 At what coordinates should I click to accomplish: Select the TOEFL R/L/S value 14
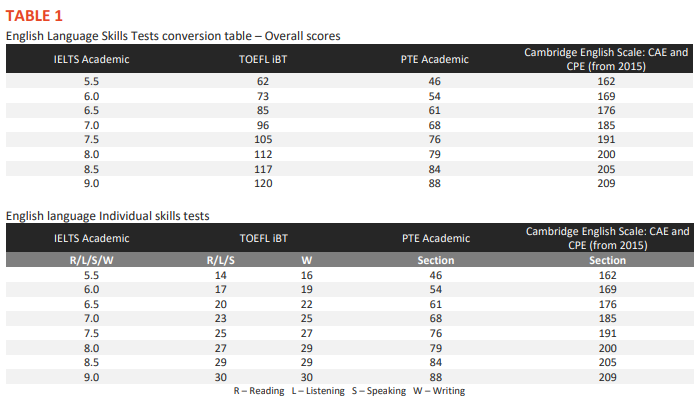coord(221,275)
